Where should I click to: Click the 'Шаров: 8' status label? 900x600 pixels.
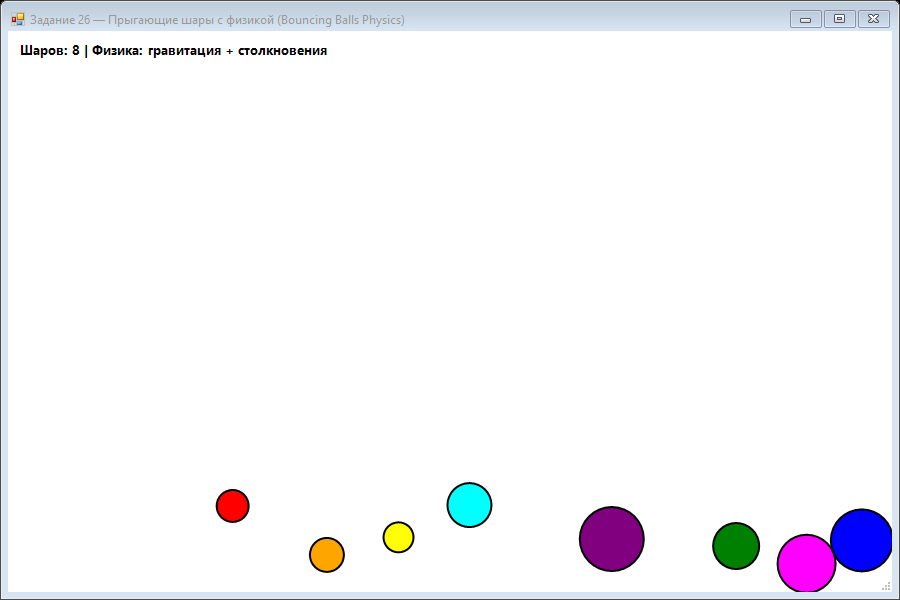[x=49, y=51]
